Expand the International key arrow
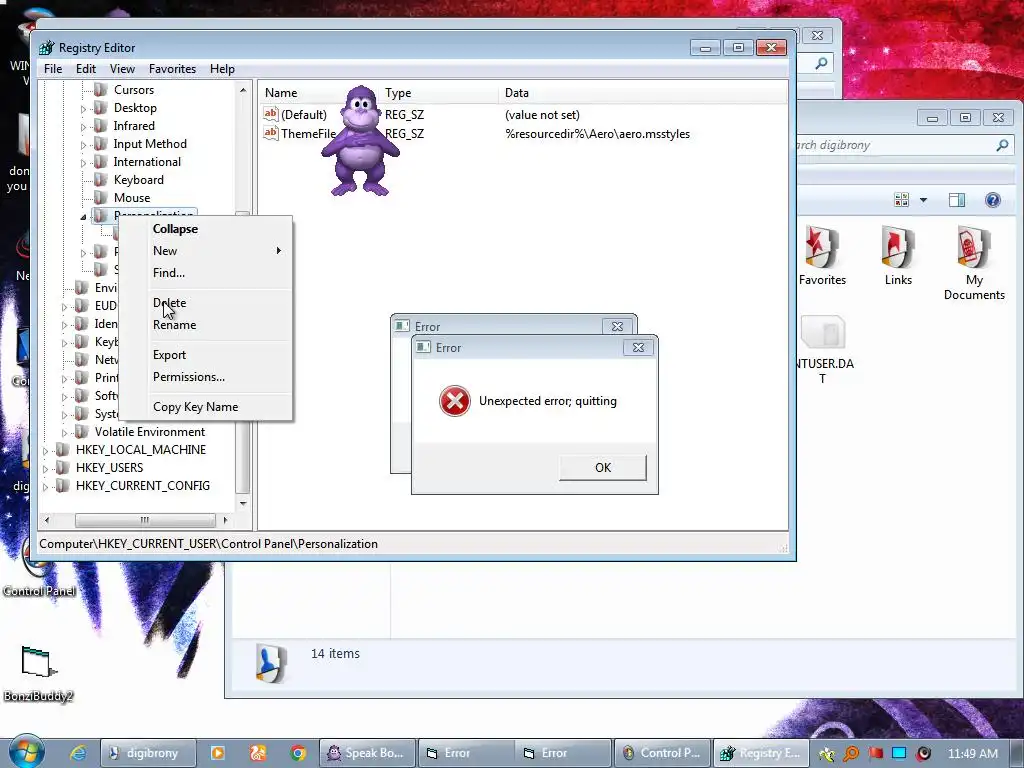Screen dimensions: 1024x768 click(84, 163)
